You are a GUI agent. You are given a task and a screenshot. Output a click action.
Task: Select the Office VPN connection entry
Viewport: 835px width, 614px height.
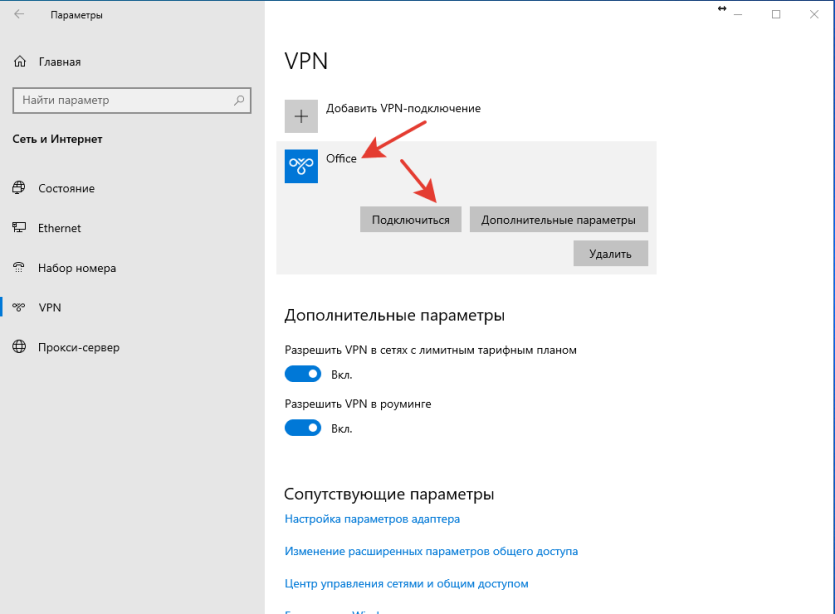(341, 159)
